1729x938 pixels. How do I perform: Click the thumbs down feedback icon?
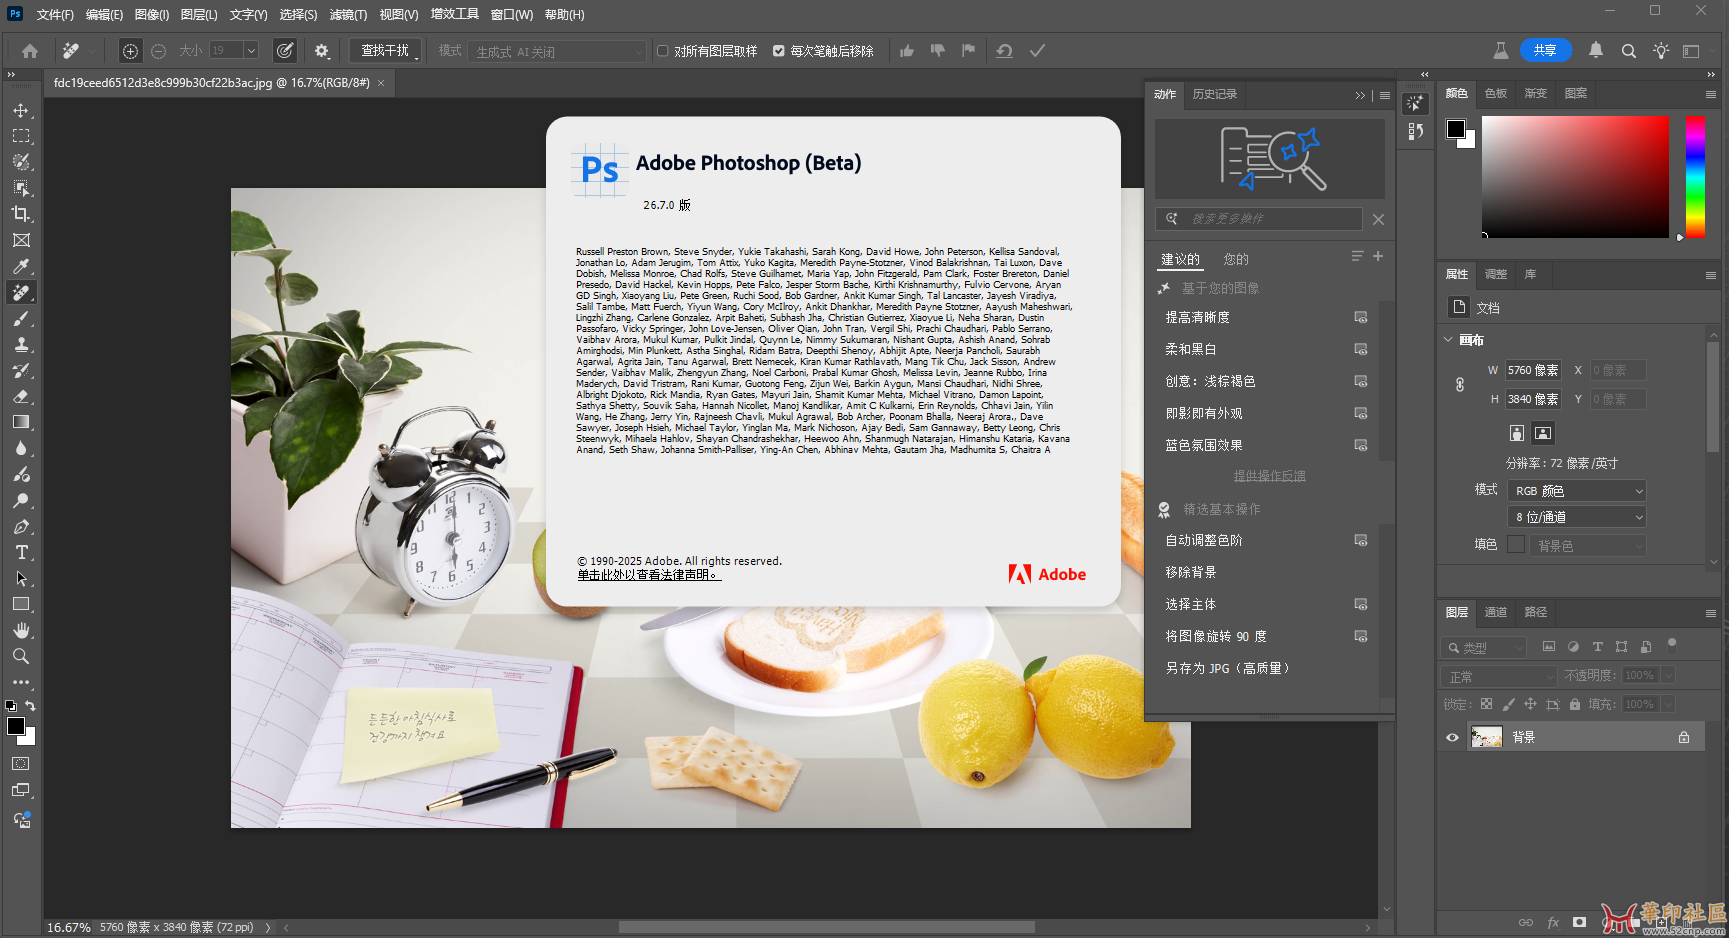938,50
